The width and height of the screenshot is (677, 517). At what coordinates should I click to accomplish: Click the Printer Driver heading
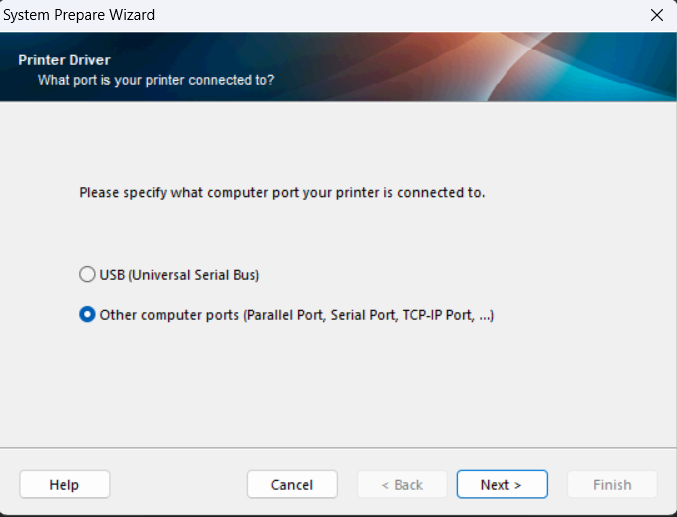[63, 60]
